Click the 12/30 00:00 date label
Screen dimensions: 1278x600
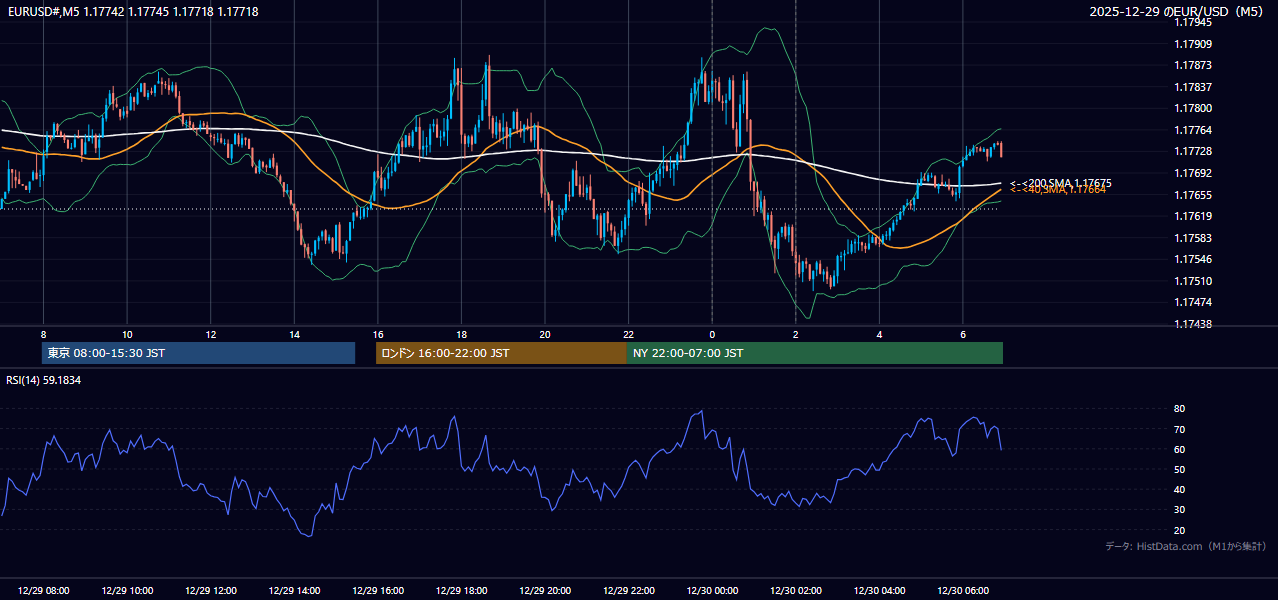(x=712, y=591)
